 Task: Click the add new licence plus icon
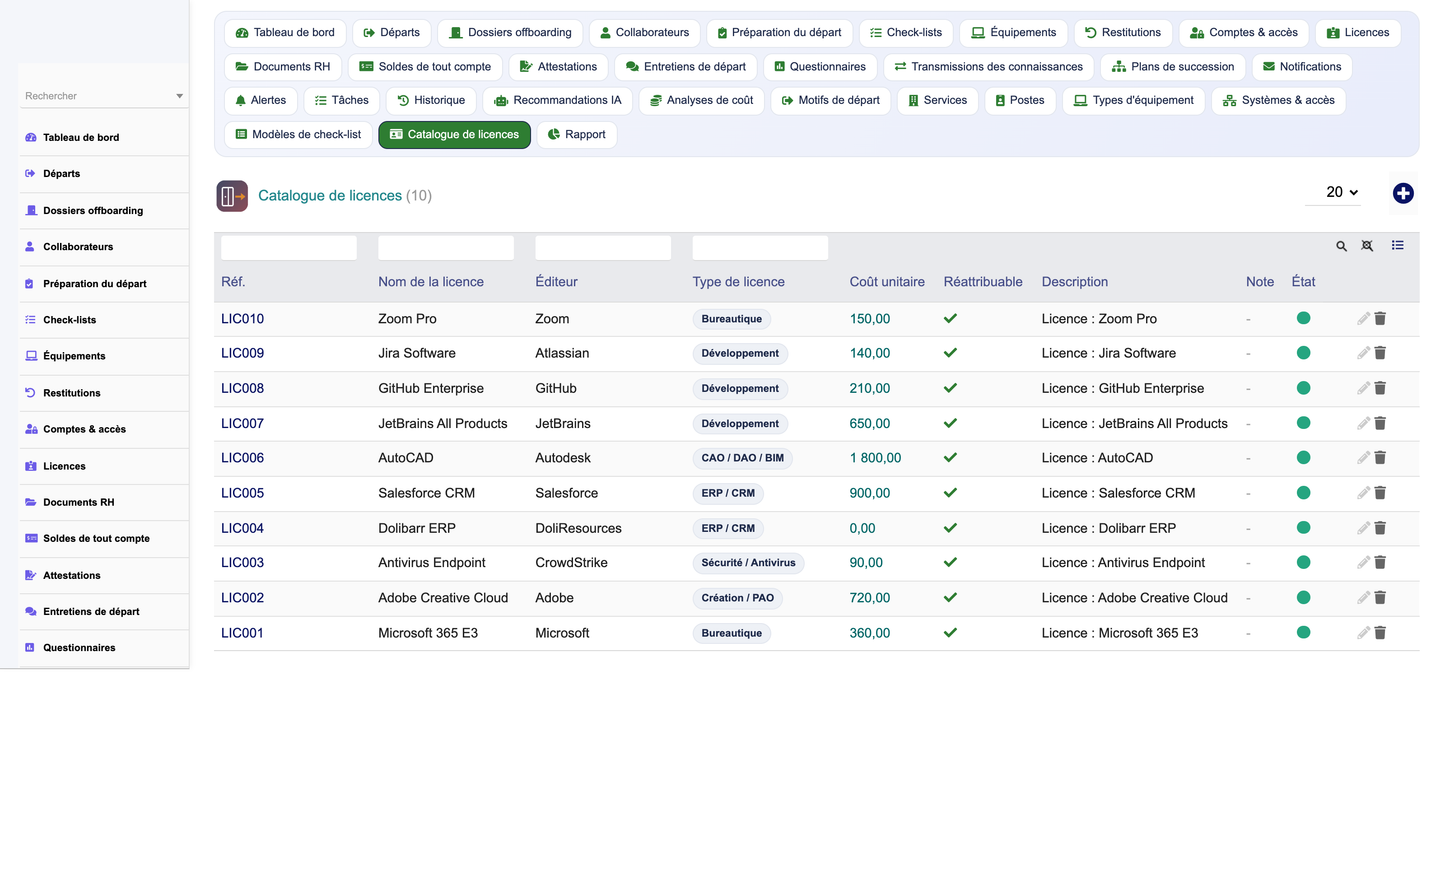[1403, 193]
